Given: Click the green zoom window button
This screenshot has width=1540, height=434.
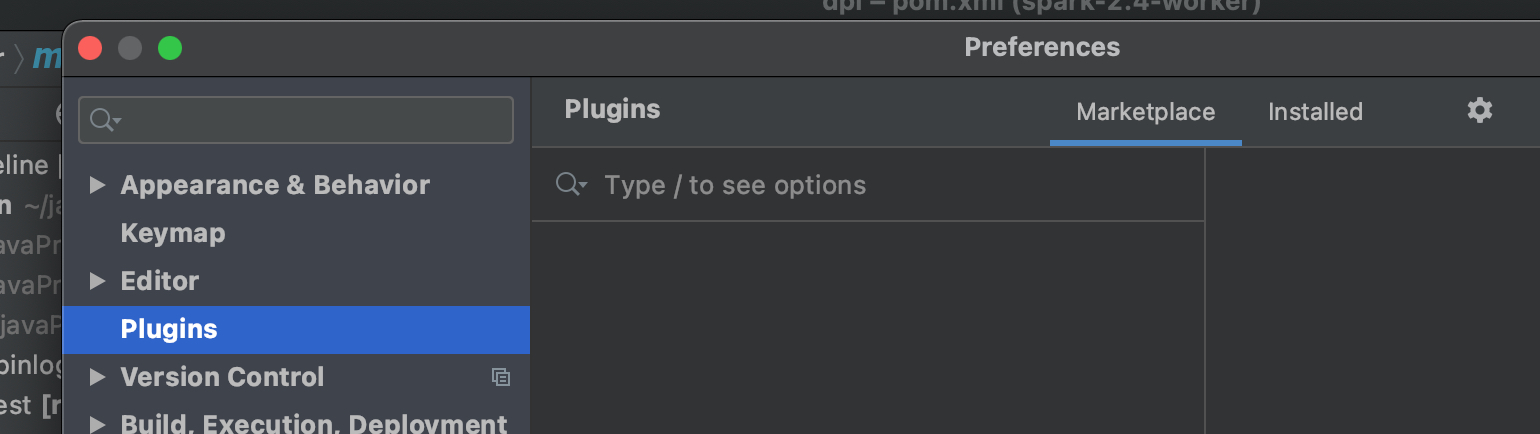Looking at the screenshot, I should tap(170, 48).
